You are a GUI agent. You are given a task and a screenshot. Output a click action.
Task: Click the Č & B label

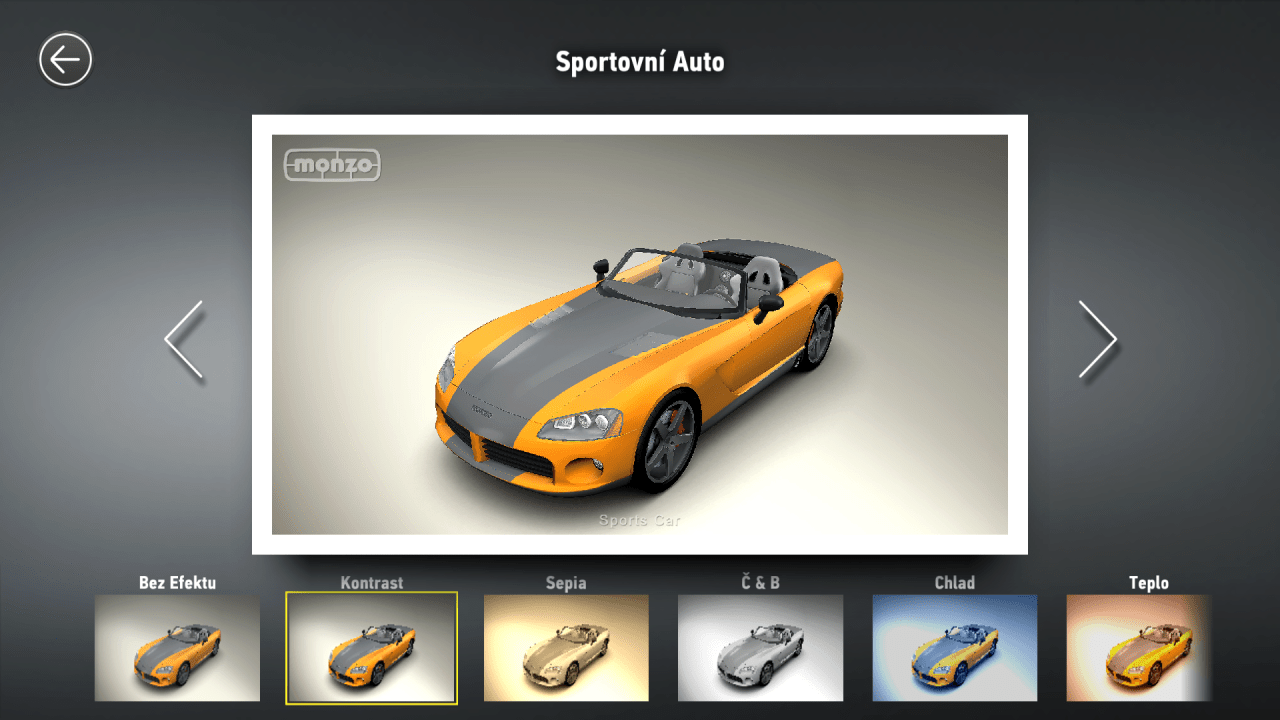point(760,582)
